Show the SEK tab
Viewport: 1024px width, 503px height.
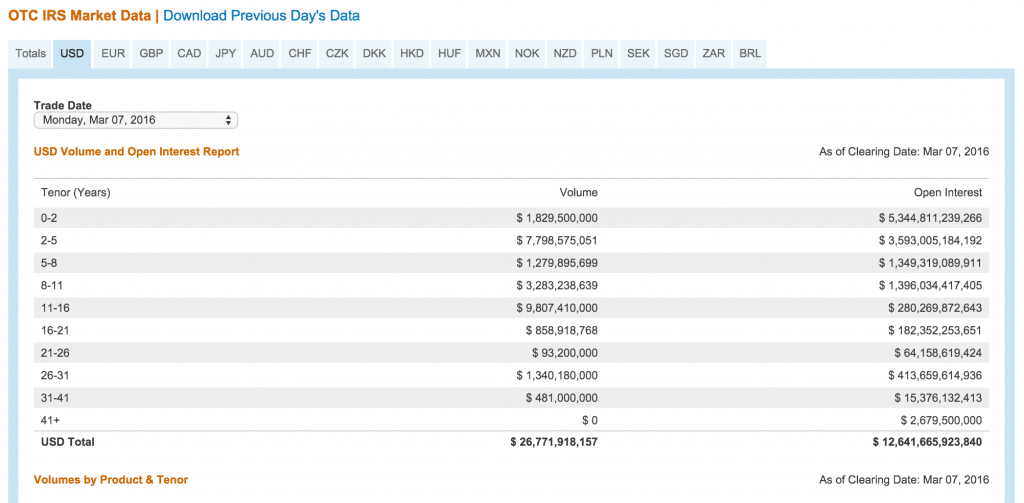(x=638, y=53)
